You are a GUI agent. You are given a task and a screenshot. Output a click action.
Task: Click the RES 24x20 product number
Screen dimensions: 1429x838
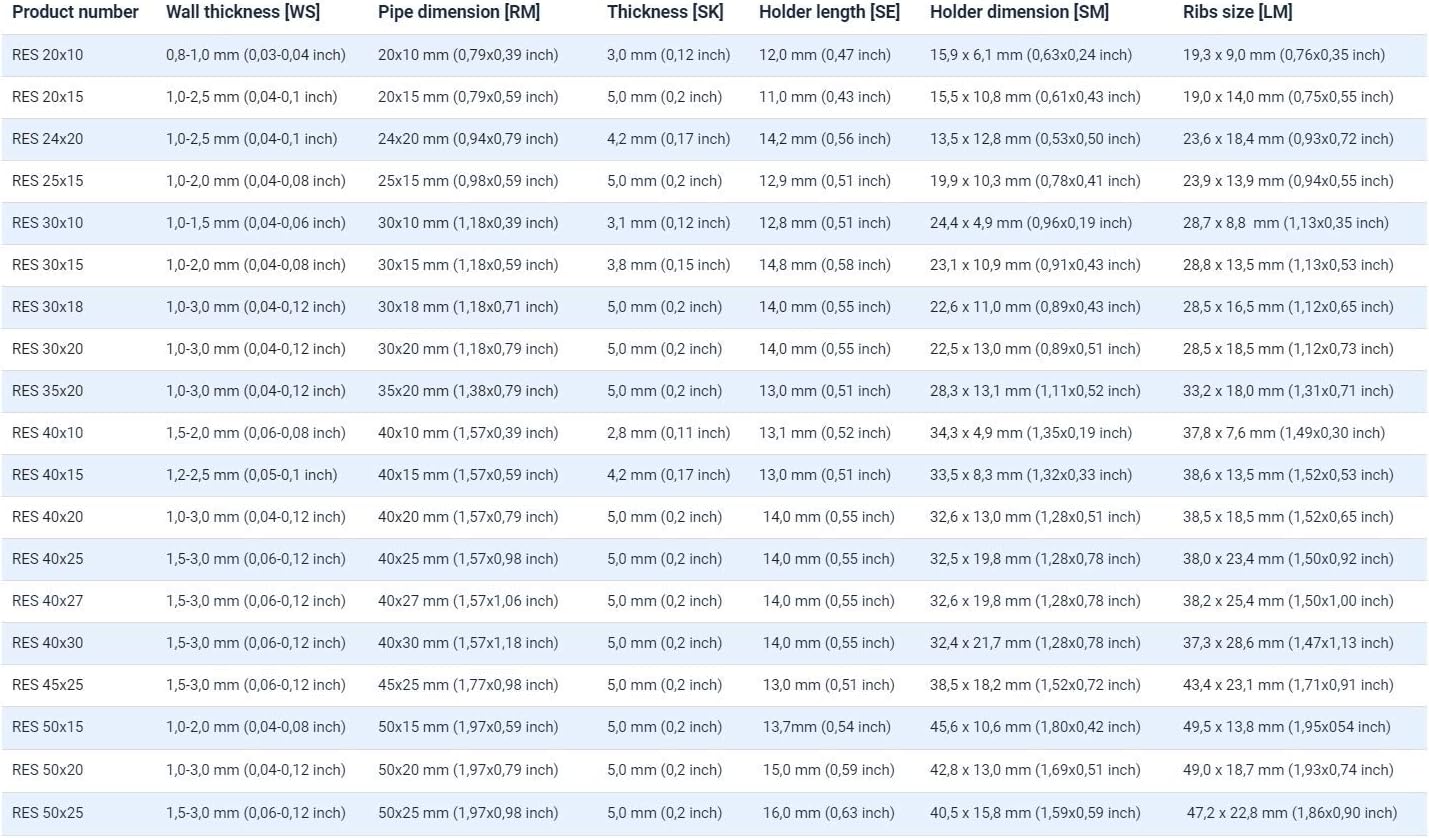pyautogui.click(x=48, y=139)
